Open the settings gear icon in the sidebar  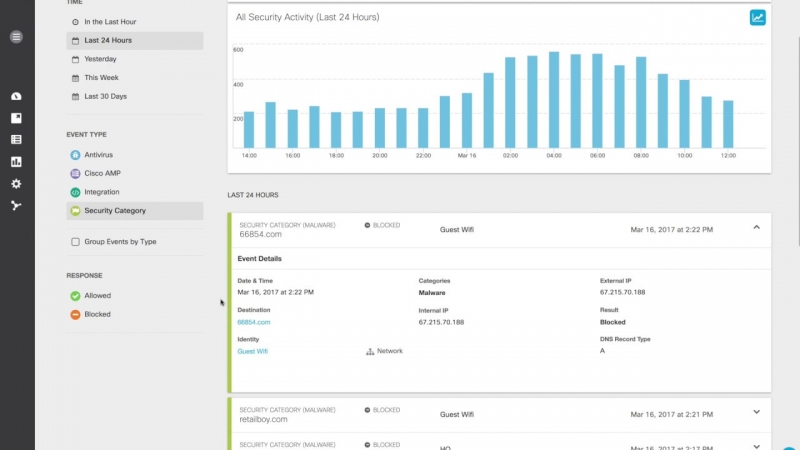click(x=16, y=184)
